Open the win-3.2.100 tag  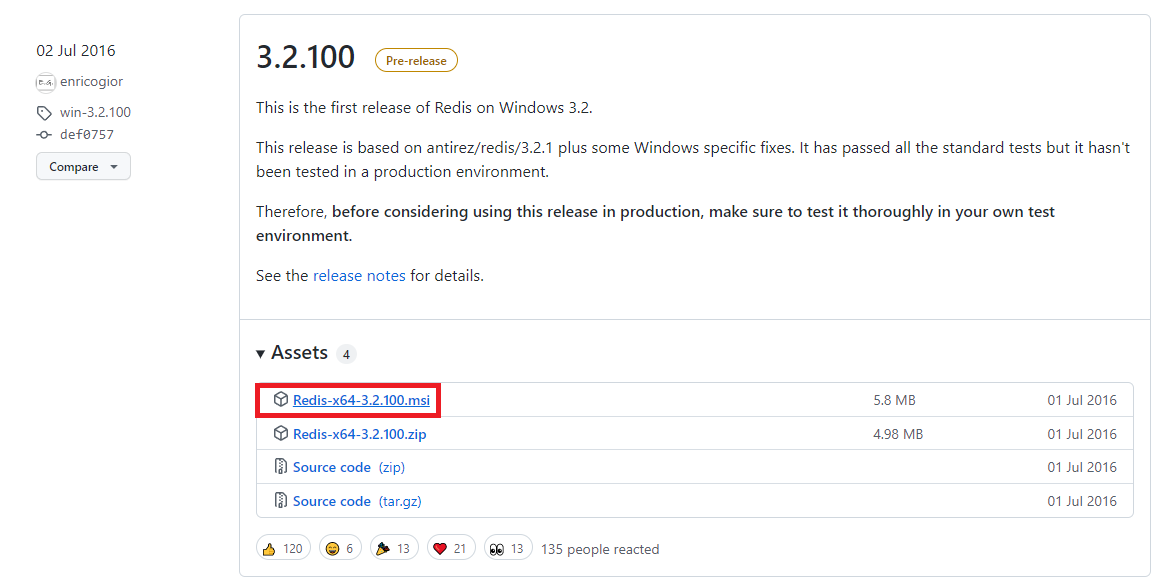[95, 112]
